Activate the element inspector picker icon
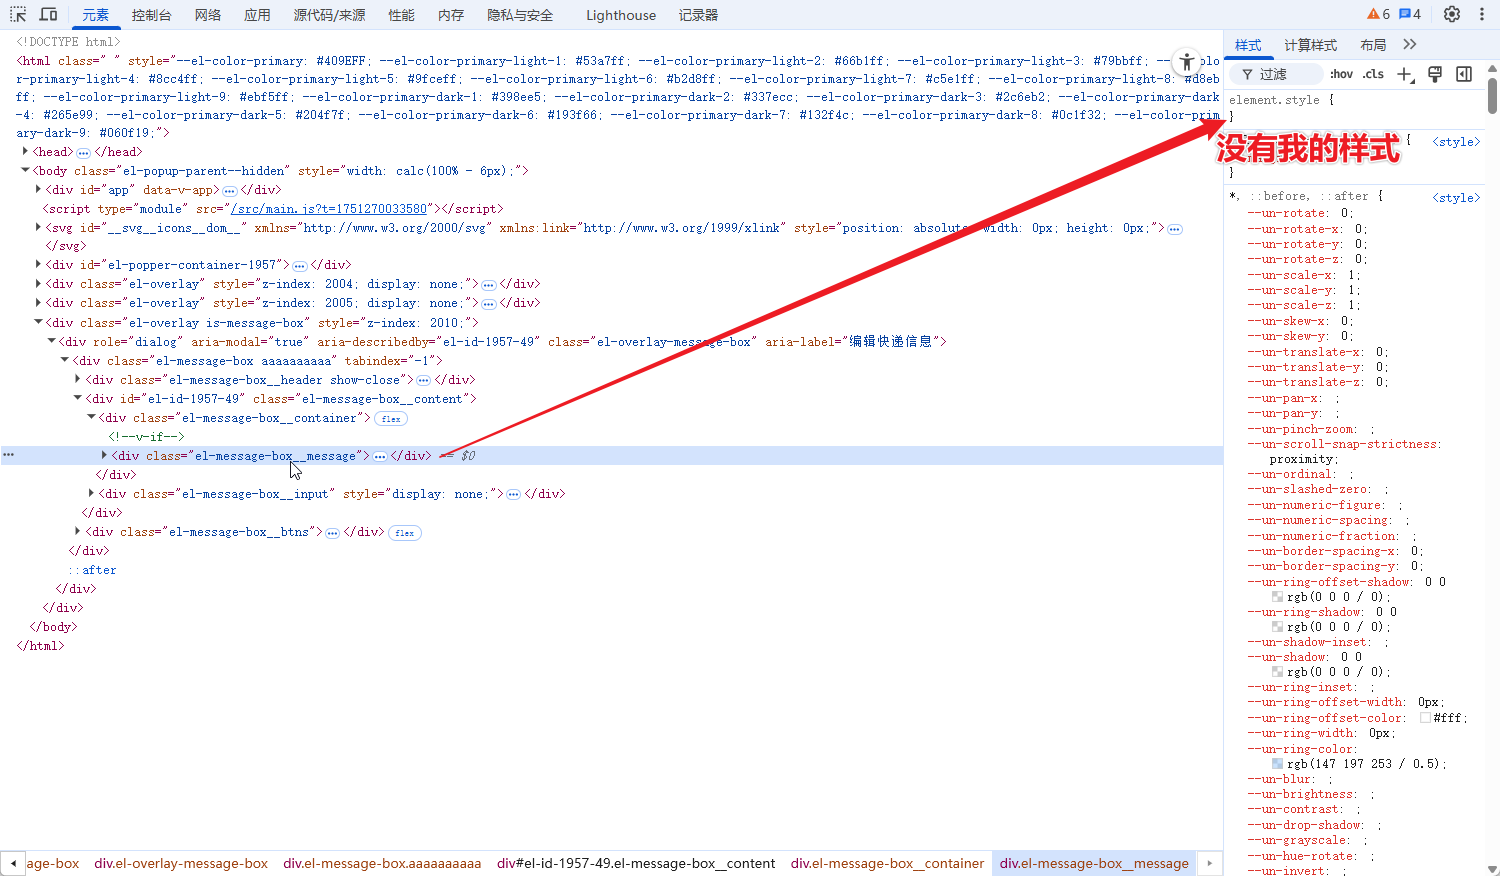 pos(18,14)
